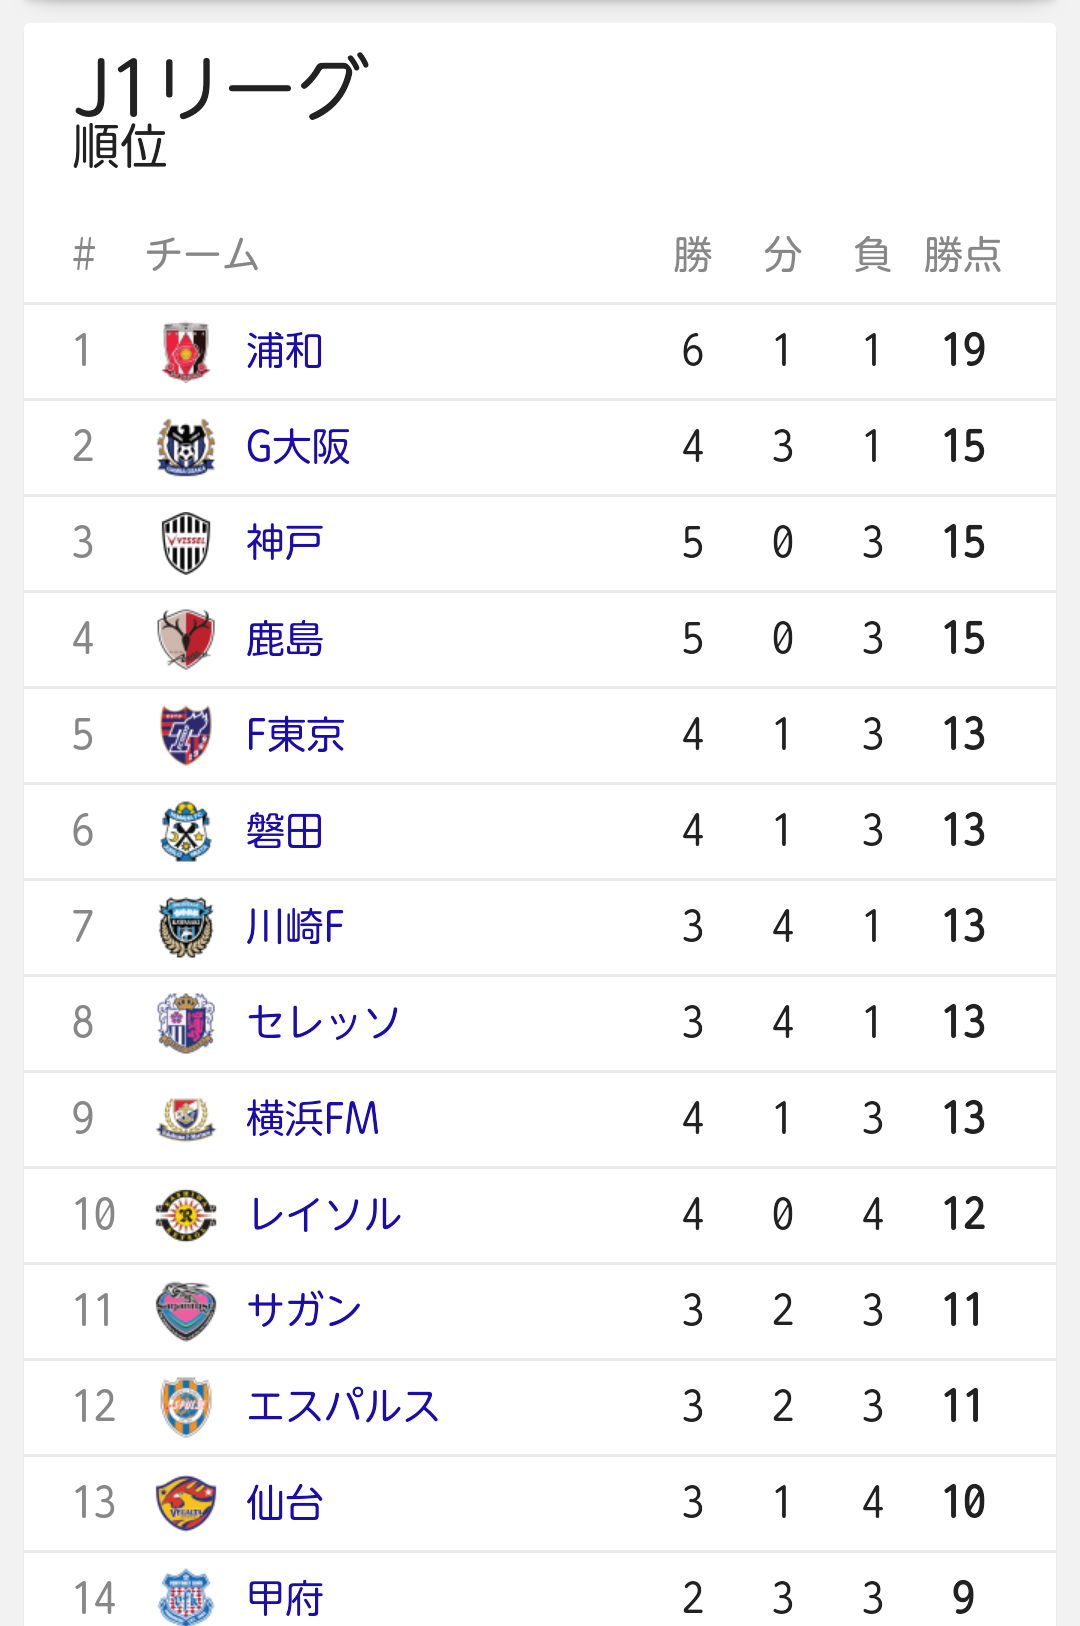The width and height of the screenshot is (1080, 1626).
Task: Click the Kashima Antlers crest icon
Action: (x=186, y=639)
